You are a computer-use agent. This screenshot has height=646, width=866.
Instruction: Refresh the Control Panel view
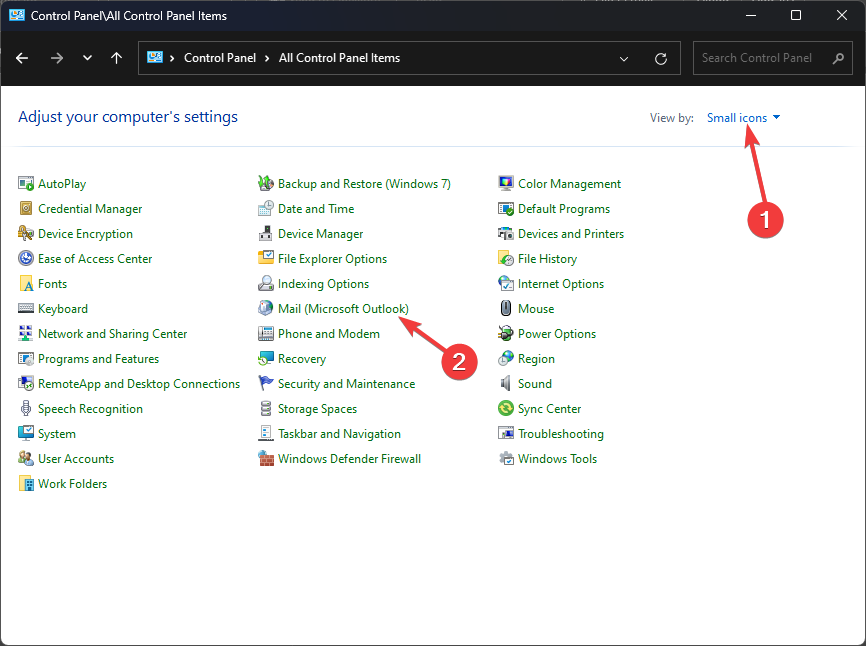click(661, 59)
